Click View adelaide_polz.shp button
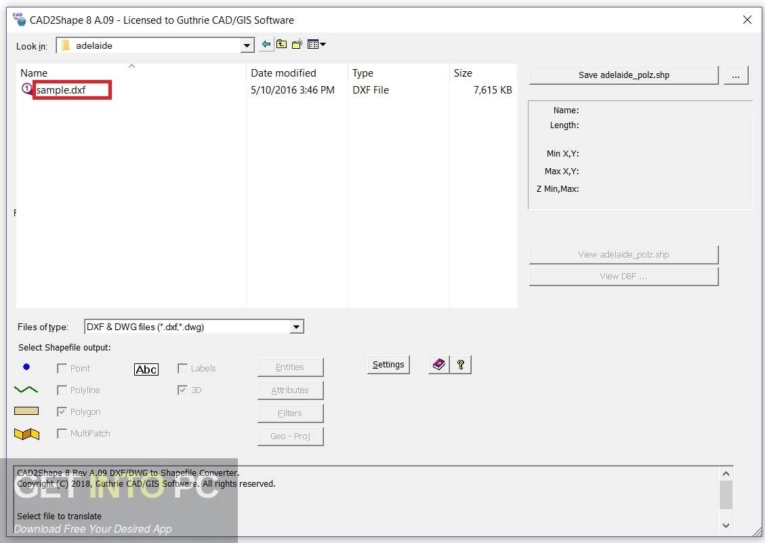This screenshot has width=765, height=543. pos(624,255)
